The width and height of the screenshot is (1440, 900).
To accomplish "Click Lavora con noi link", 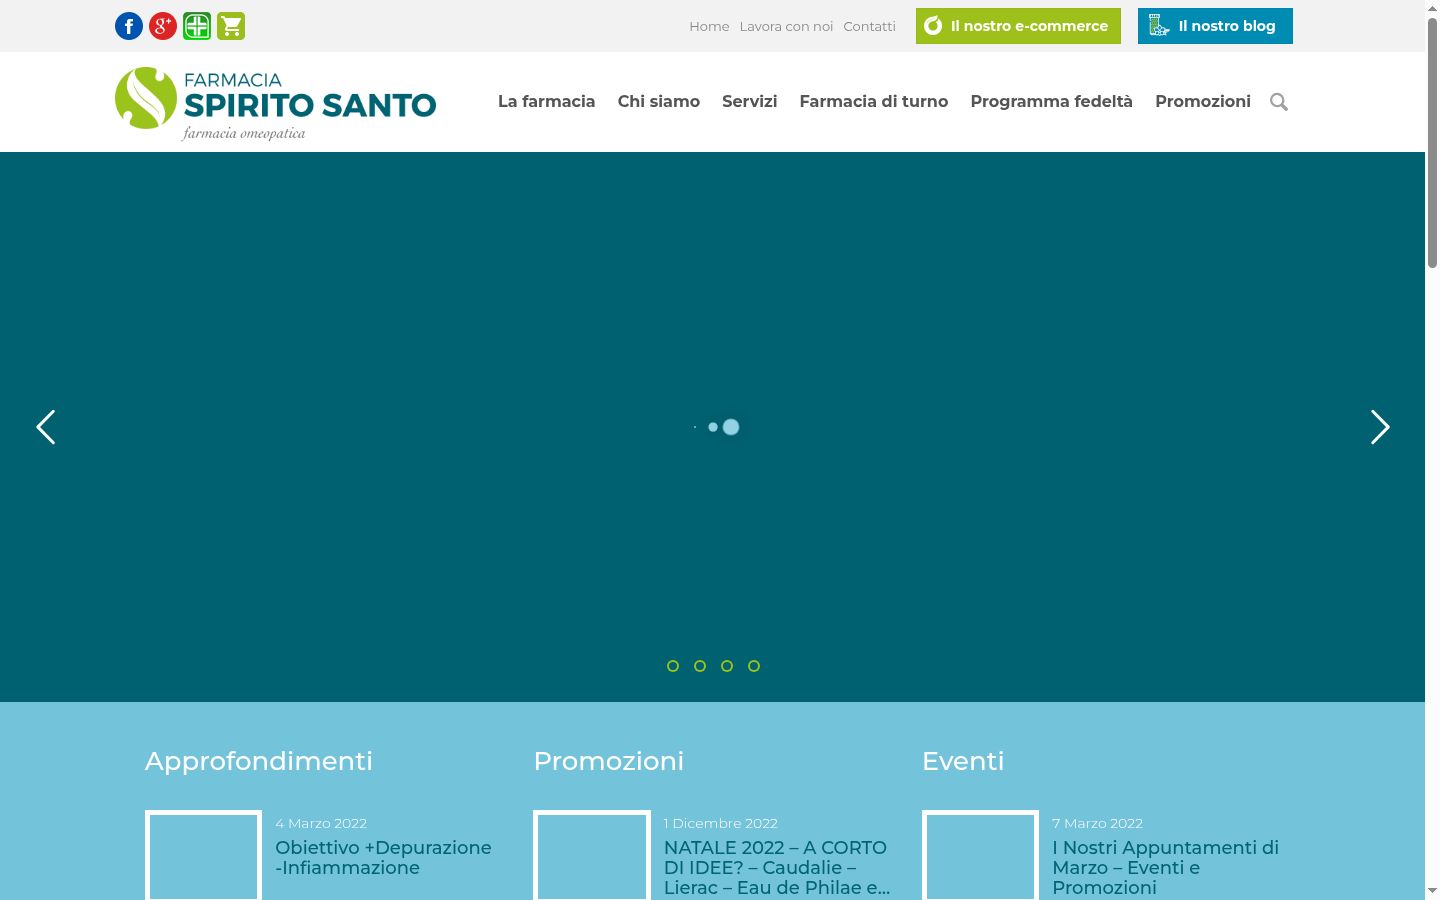I will [x=786, y=27].
